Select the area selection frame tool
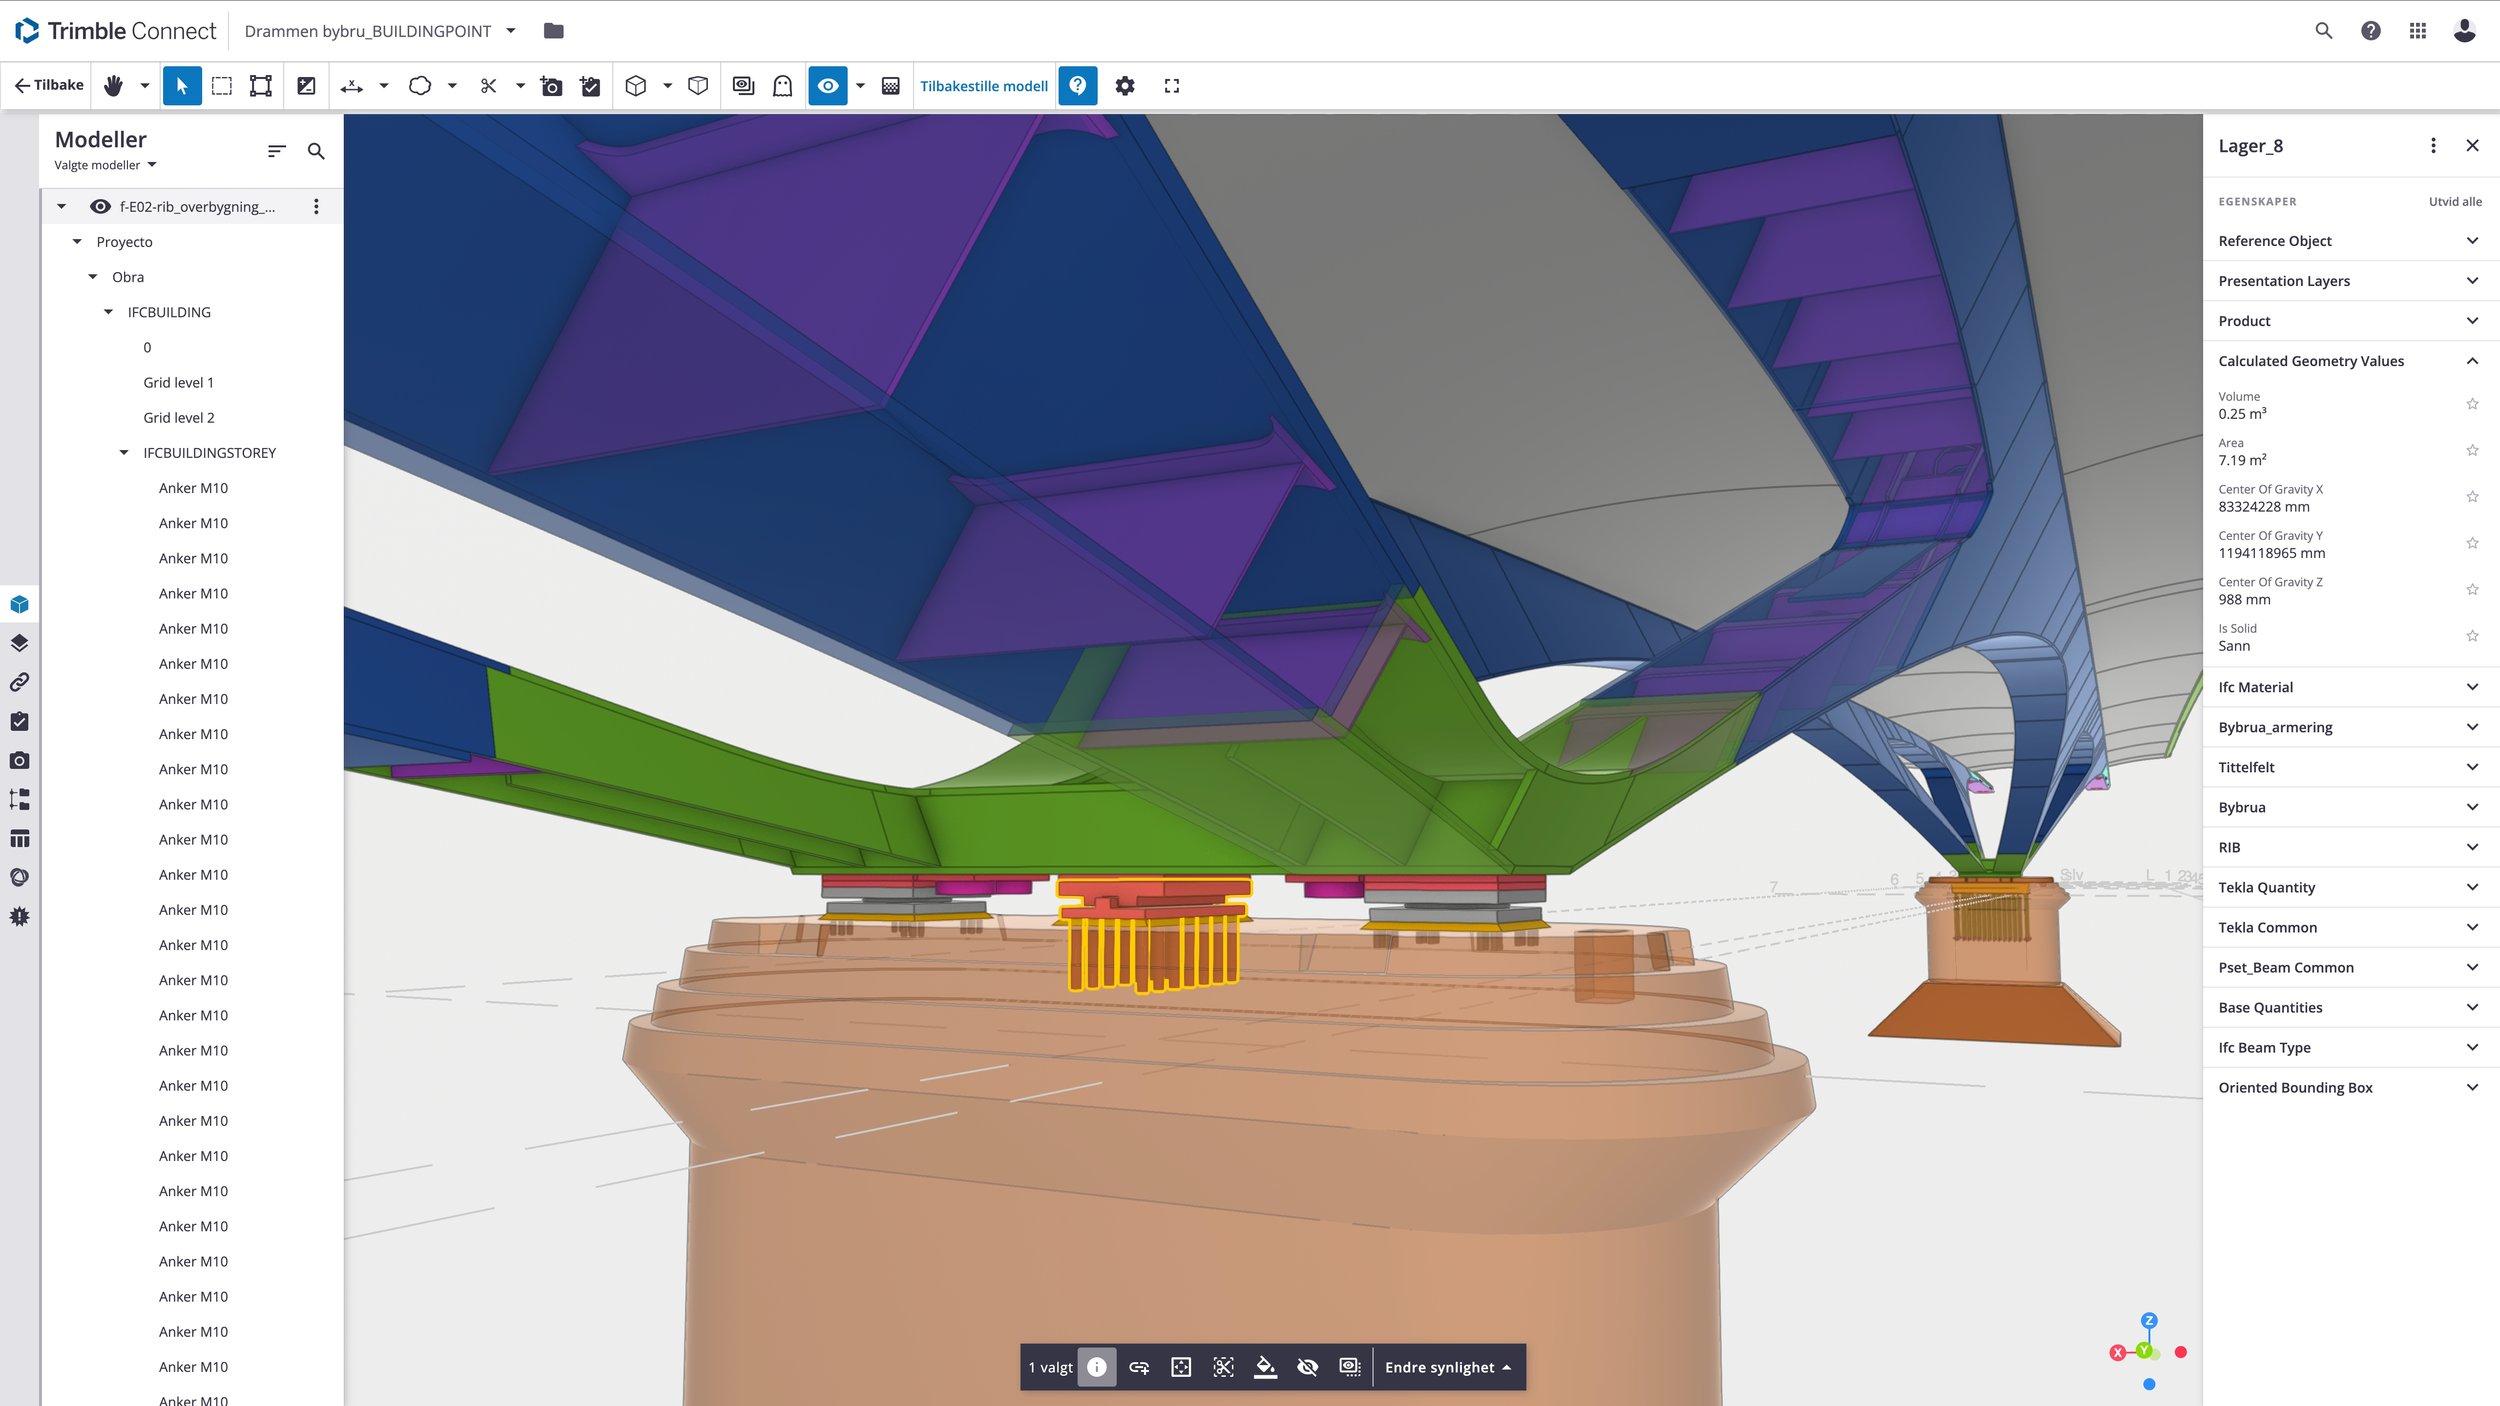2500x1406 pixels. (261, 86)
